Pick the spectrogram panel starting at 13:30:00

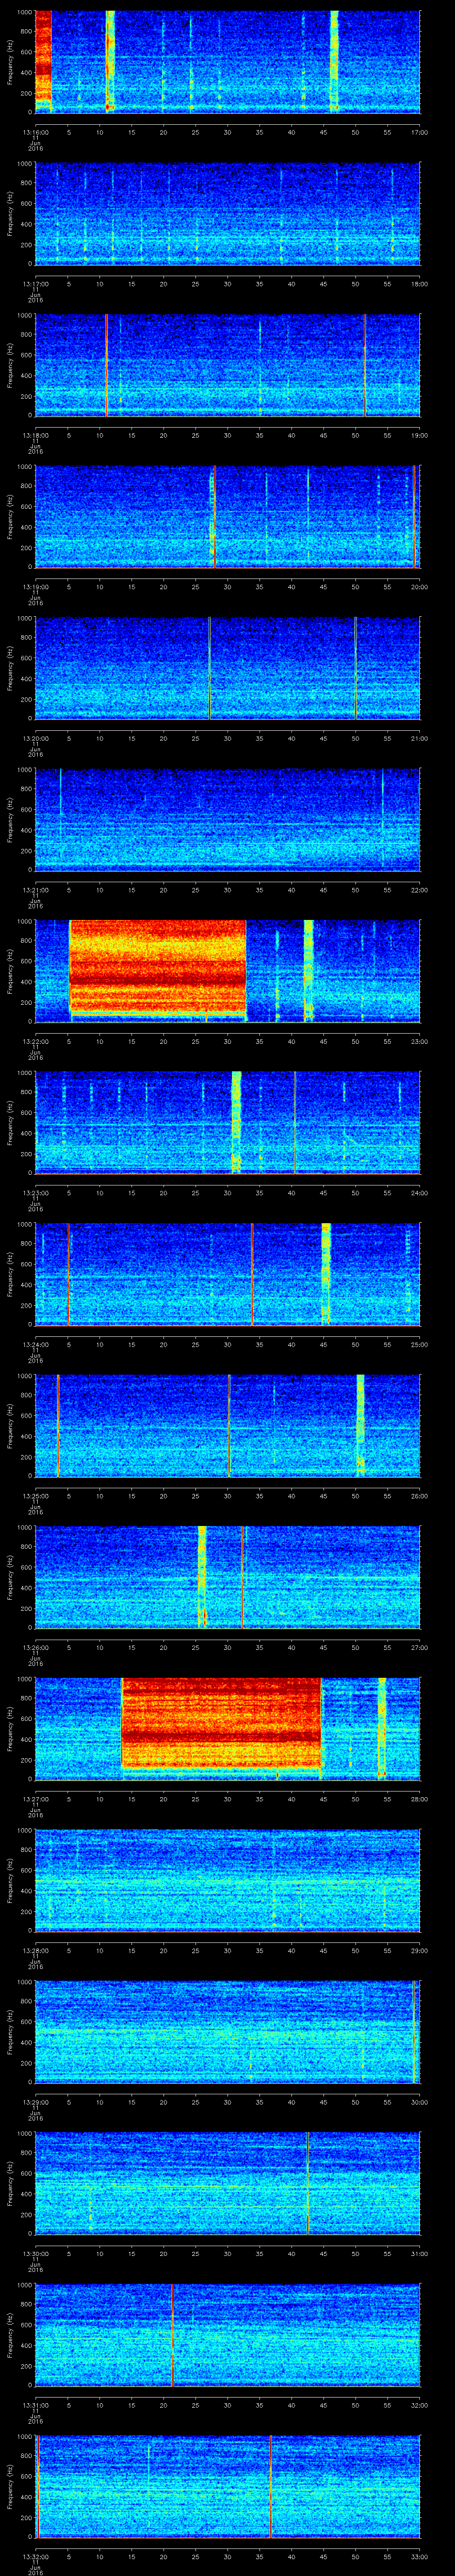click(x=227, y=2183)
